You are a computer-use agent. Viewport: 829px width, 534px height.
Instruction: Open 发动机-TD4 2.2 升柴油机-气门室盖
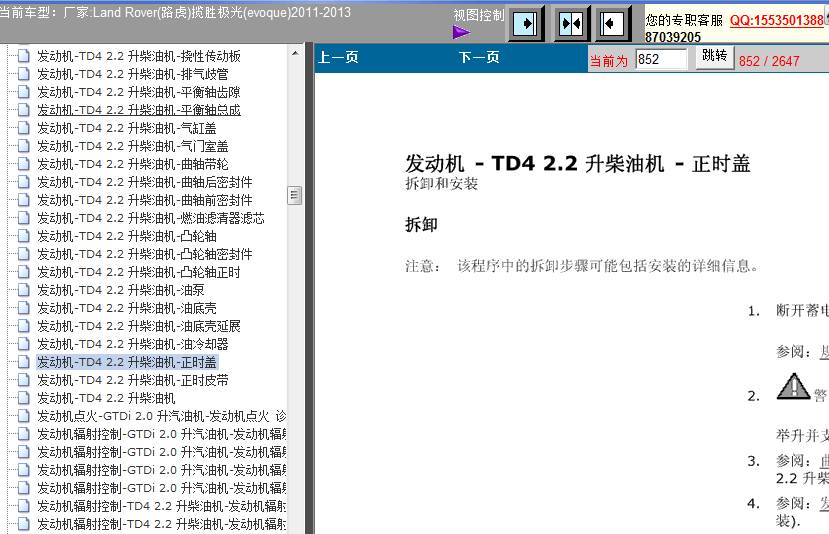[133, 146]
